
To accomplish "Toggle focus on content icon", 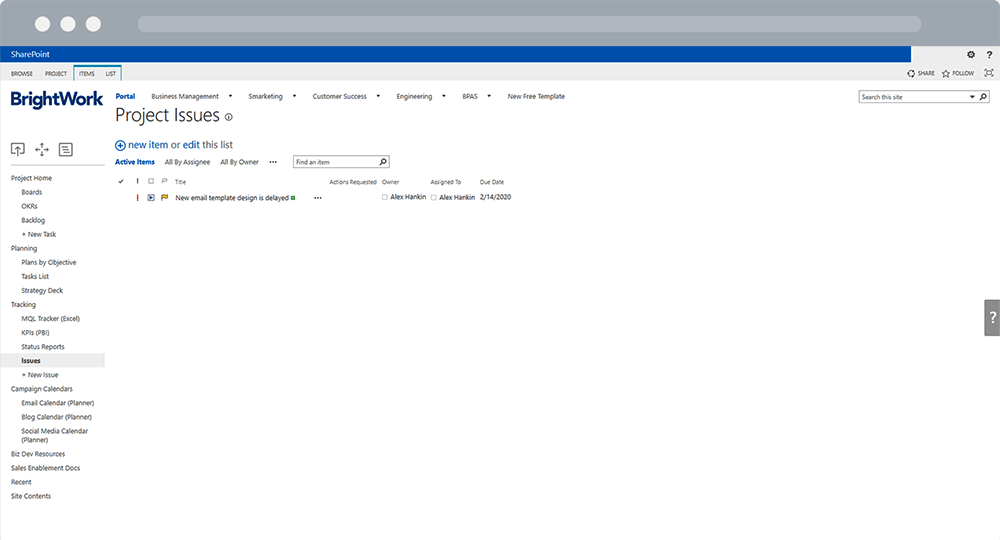I will tap(989, 73).
